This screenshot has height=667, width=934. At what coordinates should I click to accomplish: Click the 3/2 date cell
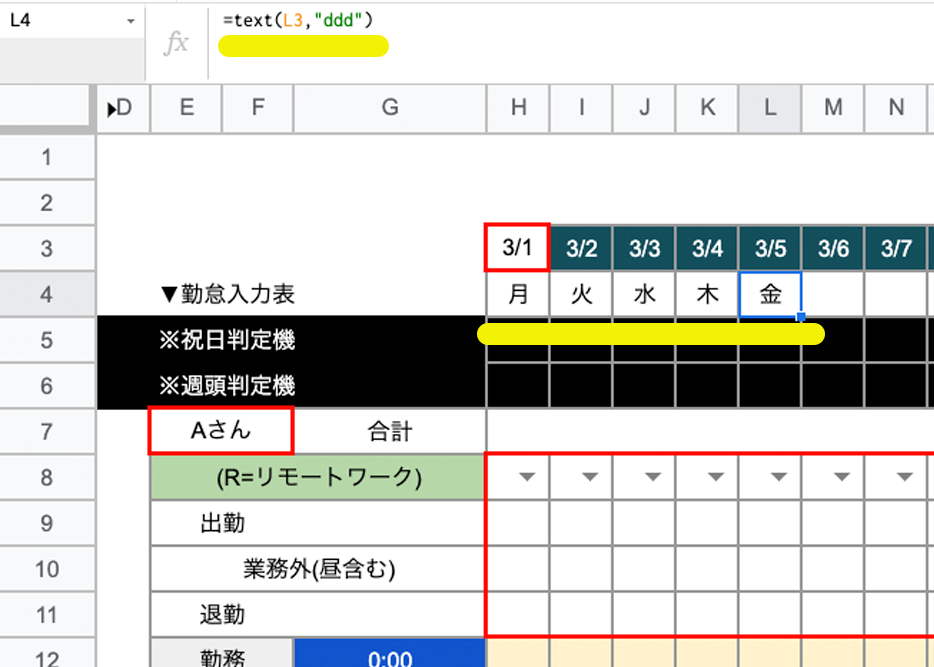click(581, 248)
